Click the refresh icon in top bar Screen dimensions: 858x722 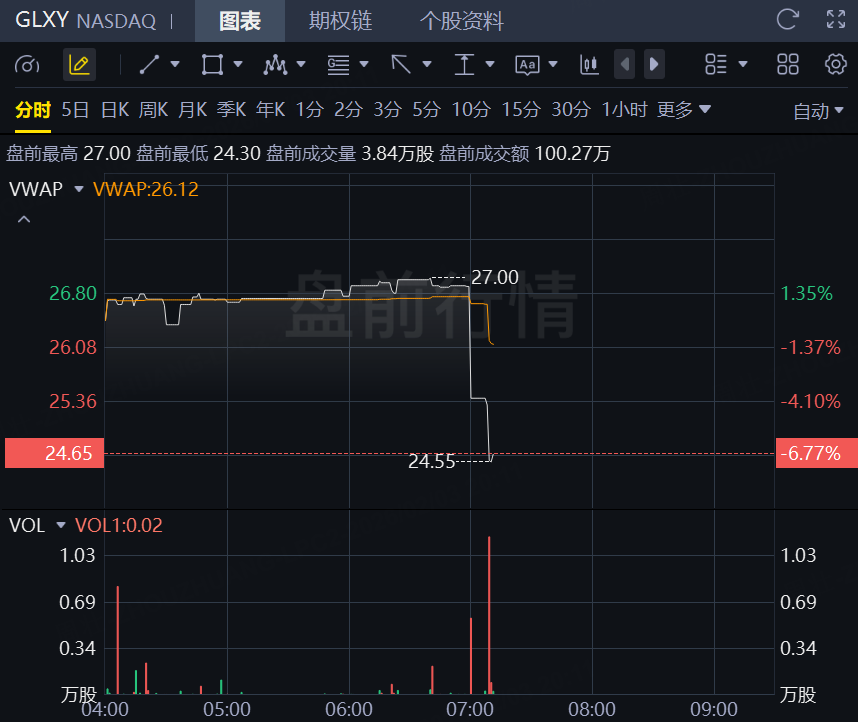[788, 19]
